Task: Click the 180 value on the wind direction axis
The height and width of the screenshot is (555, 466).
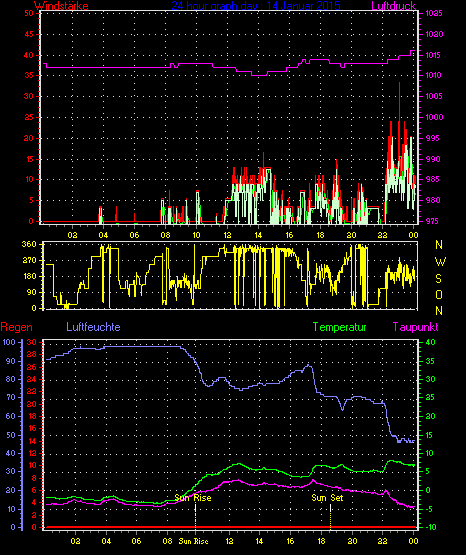Action: (x=29, y=276)
